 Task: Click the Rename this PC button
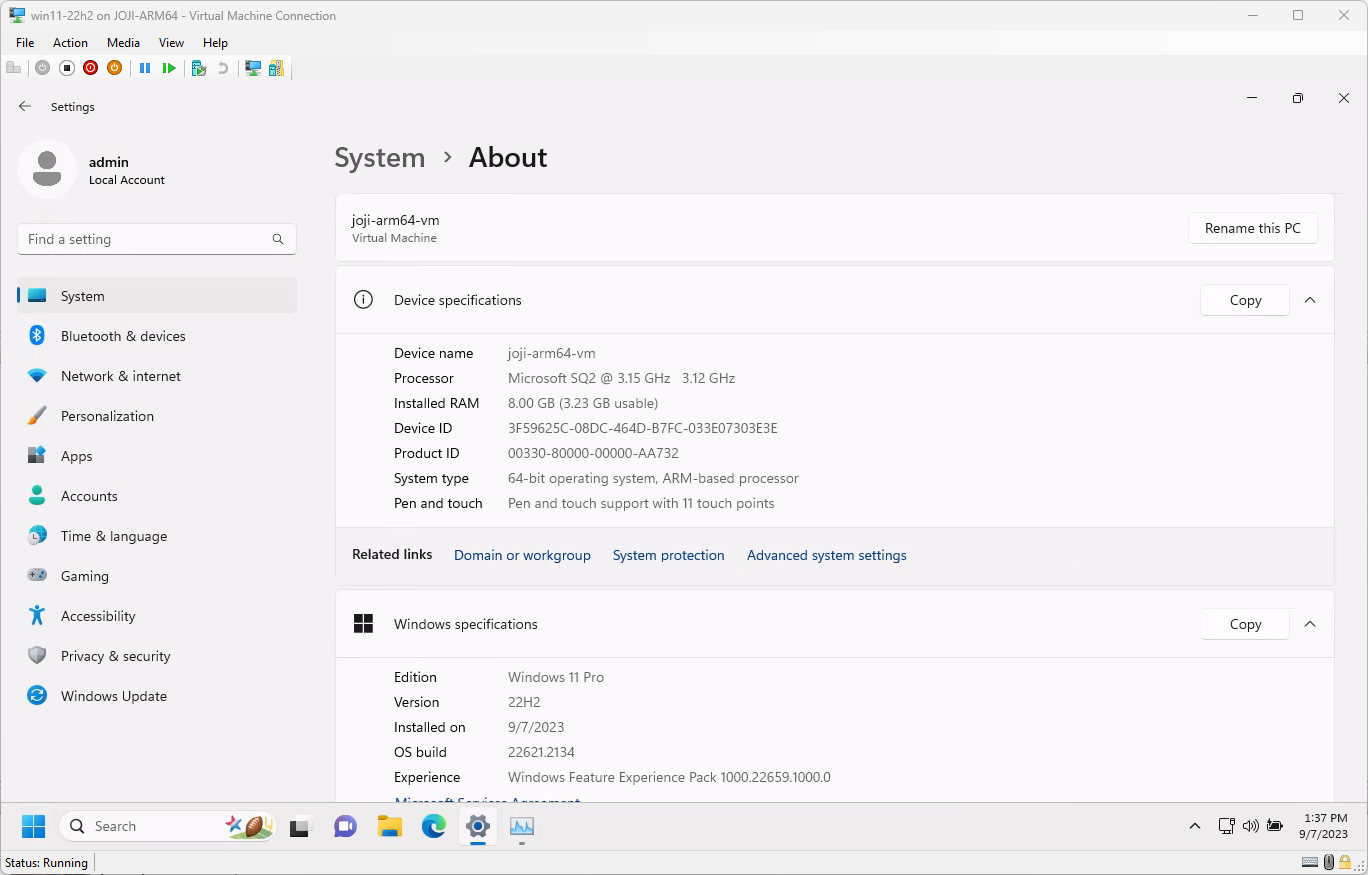pyautogui.click(x=1252, y=228)
